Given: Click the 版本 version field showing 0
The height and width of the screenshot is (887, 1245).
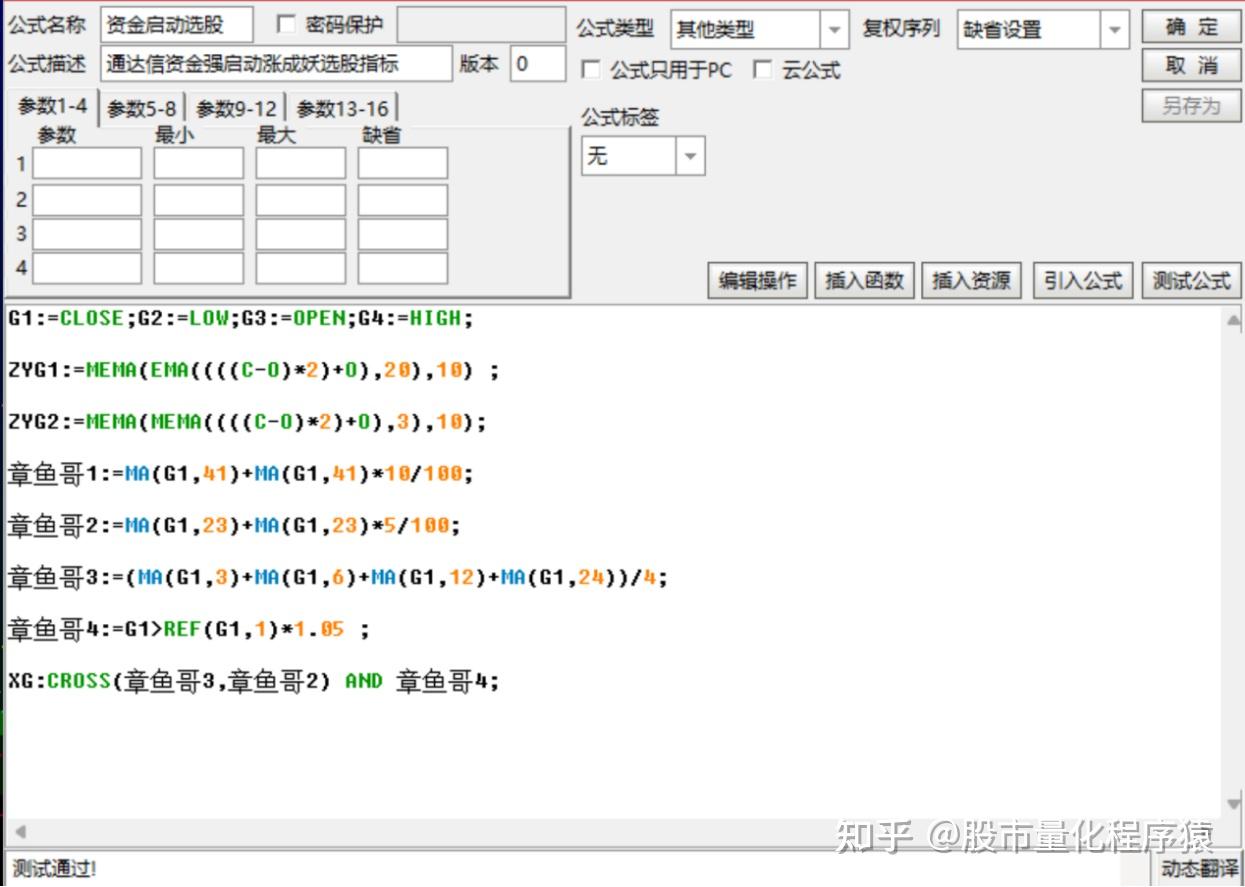Looking at the screenshot, I should 538,64.
